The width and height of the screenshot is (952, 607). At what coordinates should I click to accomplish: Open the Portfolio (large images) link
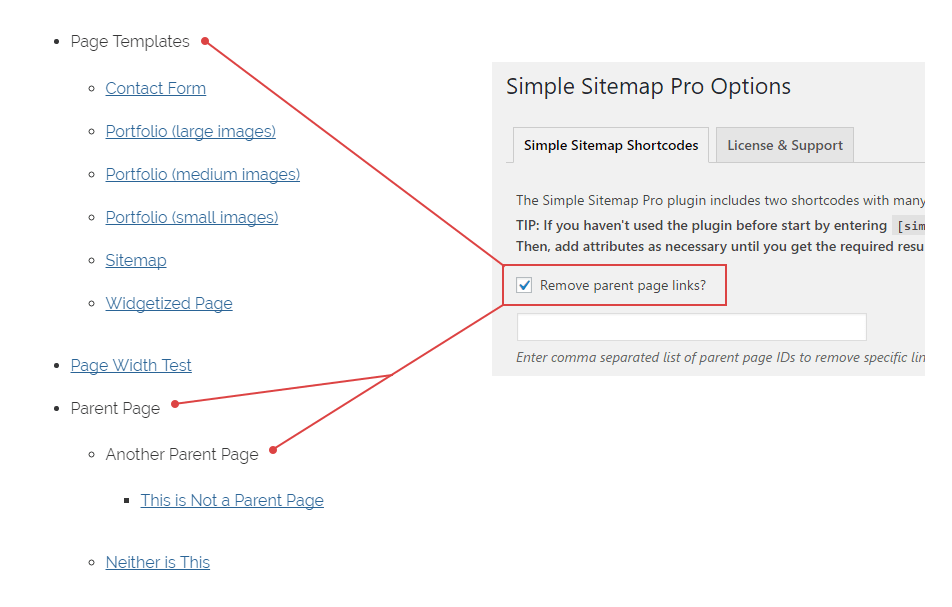point(190,131)
